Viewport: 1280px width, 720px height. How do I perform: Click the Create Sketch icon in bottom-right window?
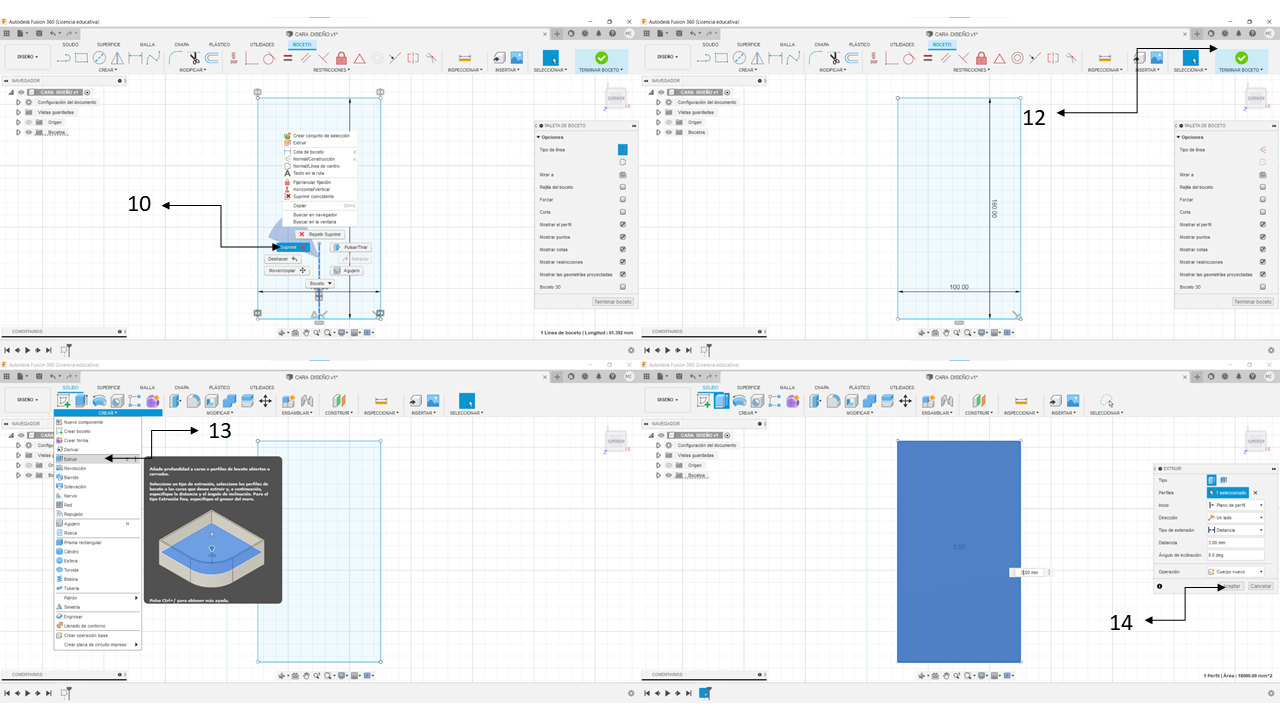click(703, 401)
